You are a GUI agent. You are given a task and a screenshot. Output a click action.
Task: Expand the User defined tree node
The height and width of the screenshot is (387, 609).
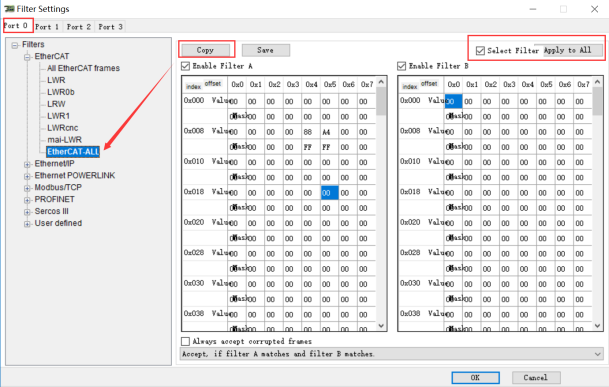27,224
